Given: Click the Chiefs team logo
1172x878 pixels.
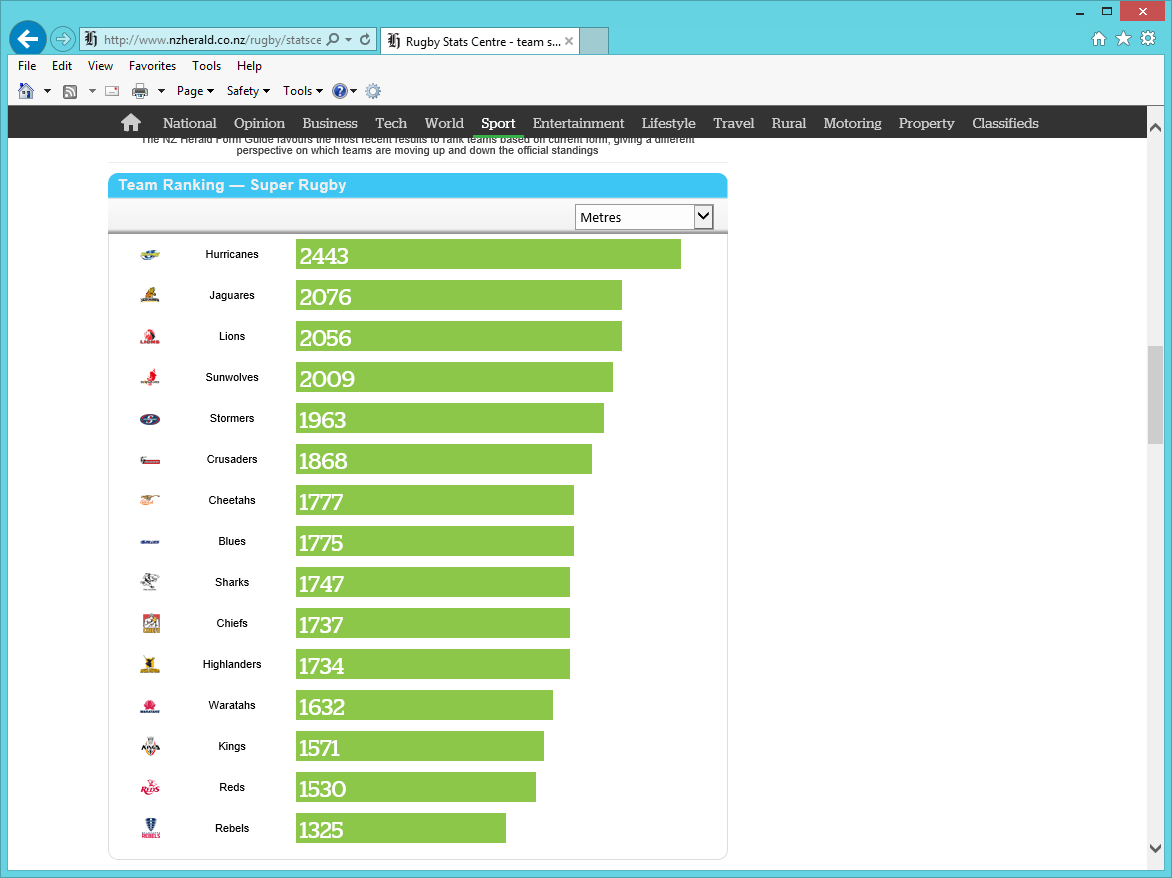Looking at the screenshot, I should (151, 623).
